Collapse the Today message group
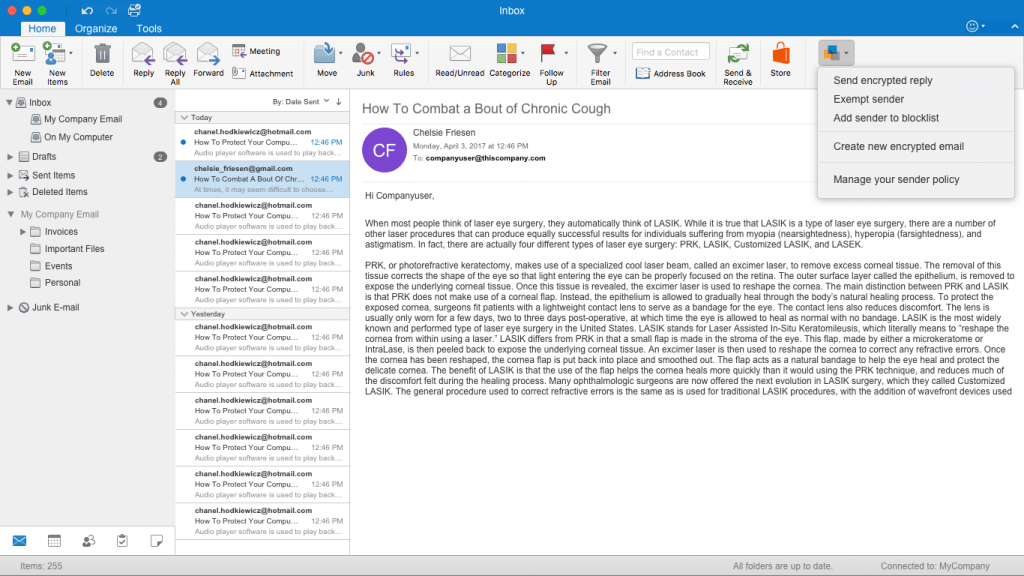Image resolution: width=1024 pixels, height=576 pixels. [x=182, y=117]
